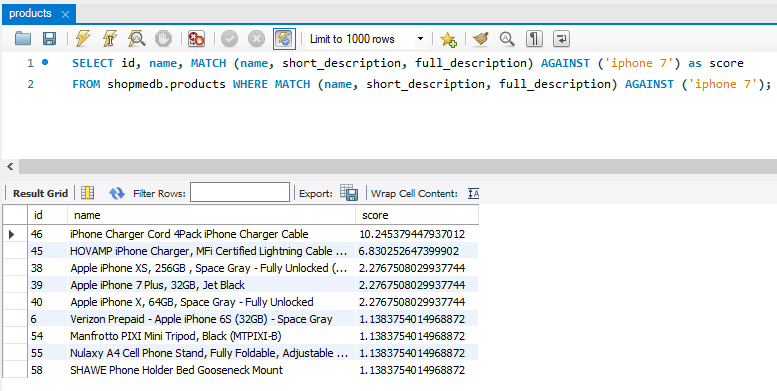777x391 pixels.
Task: Open a SQL script file folder icon
Action: 23,39
